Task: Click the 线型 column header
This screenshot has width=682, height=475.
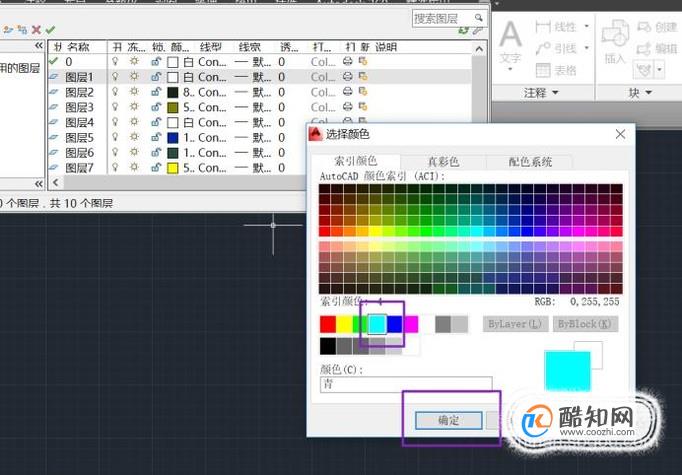Action: click(x=211, y=47)
